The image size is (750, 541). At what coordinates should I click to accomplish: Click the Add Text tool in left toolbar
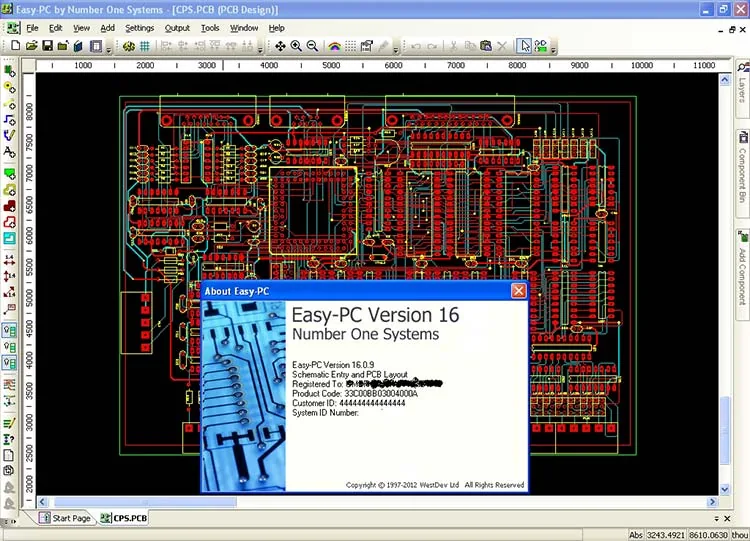coord(9,152)
